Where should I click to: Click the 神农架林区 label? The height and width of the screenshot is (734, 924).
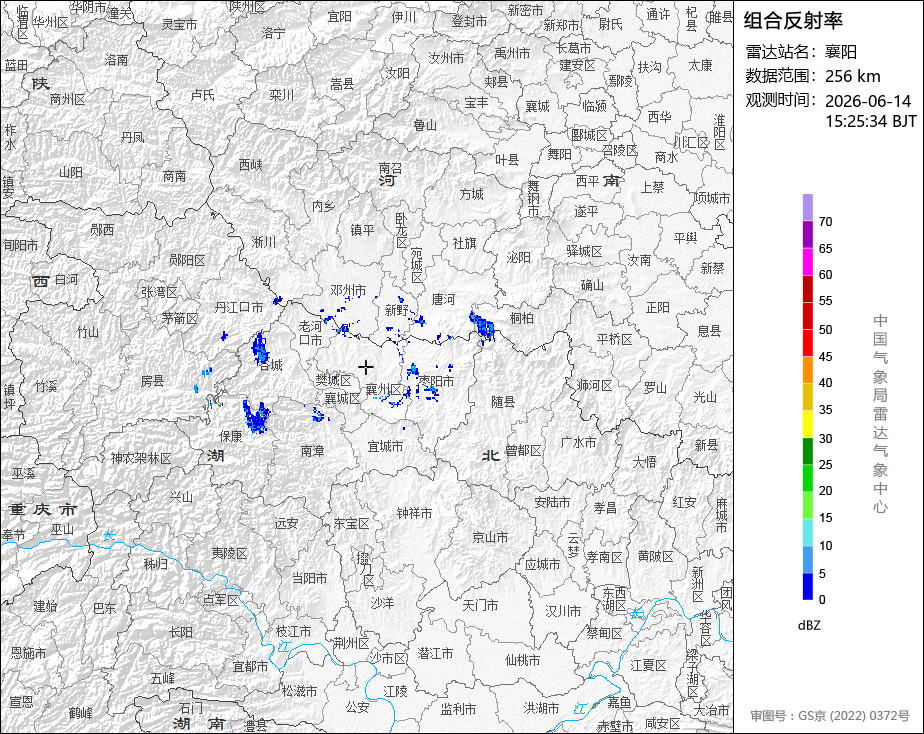coord(141,458)
